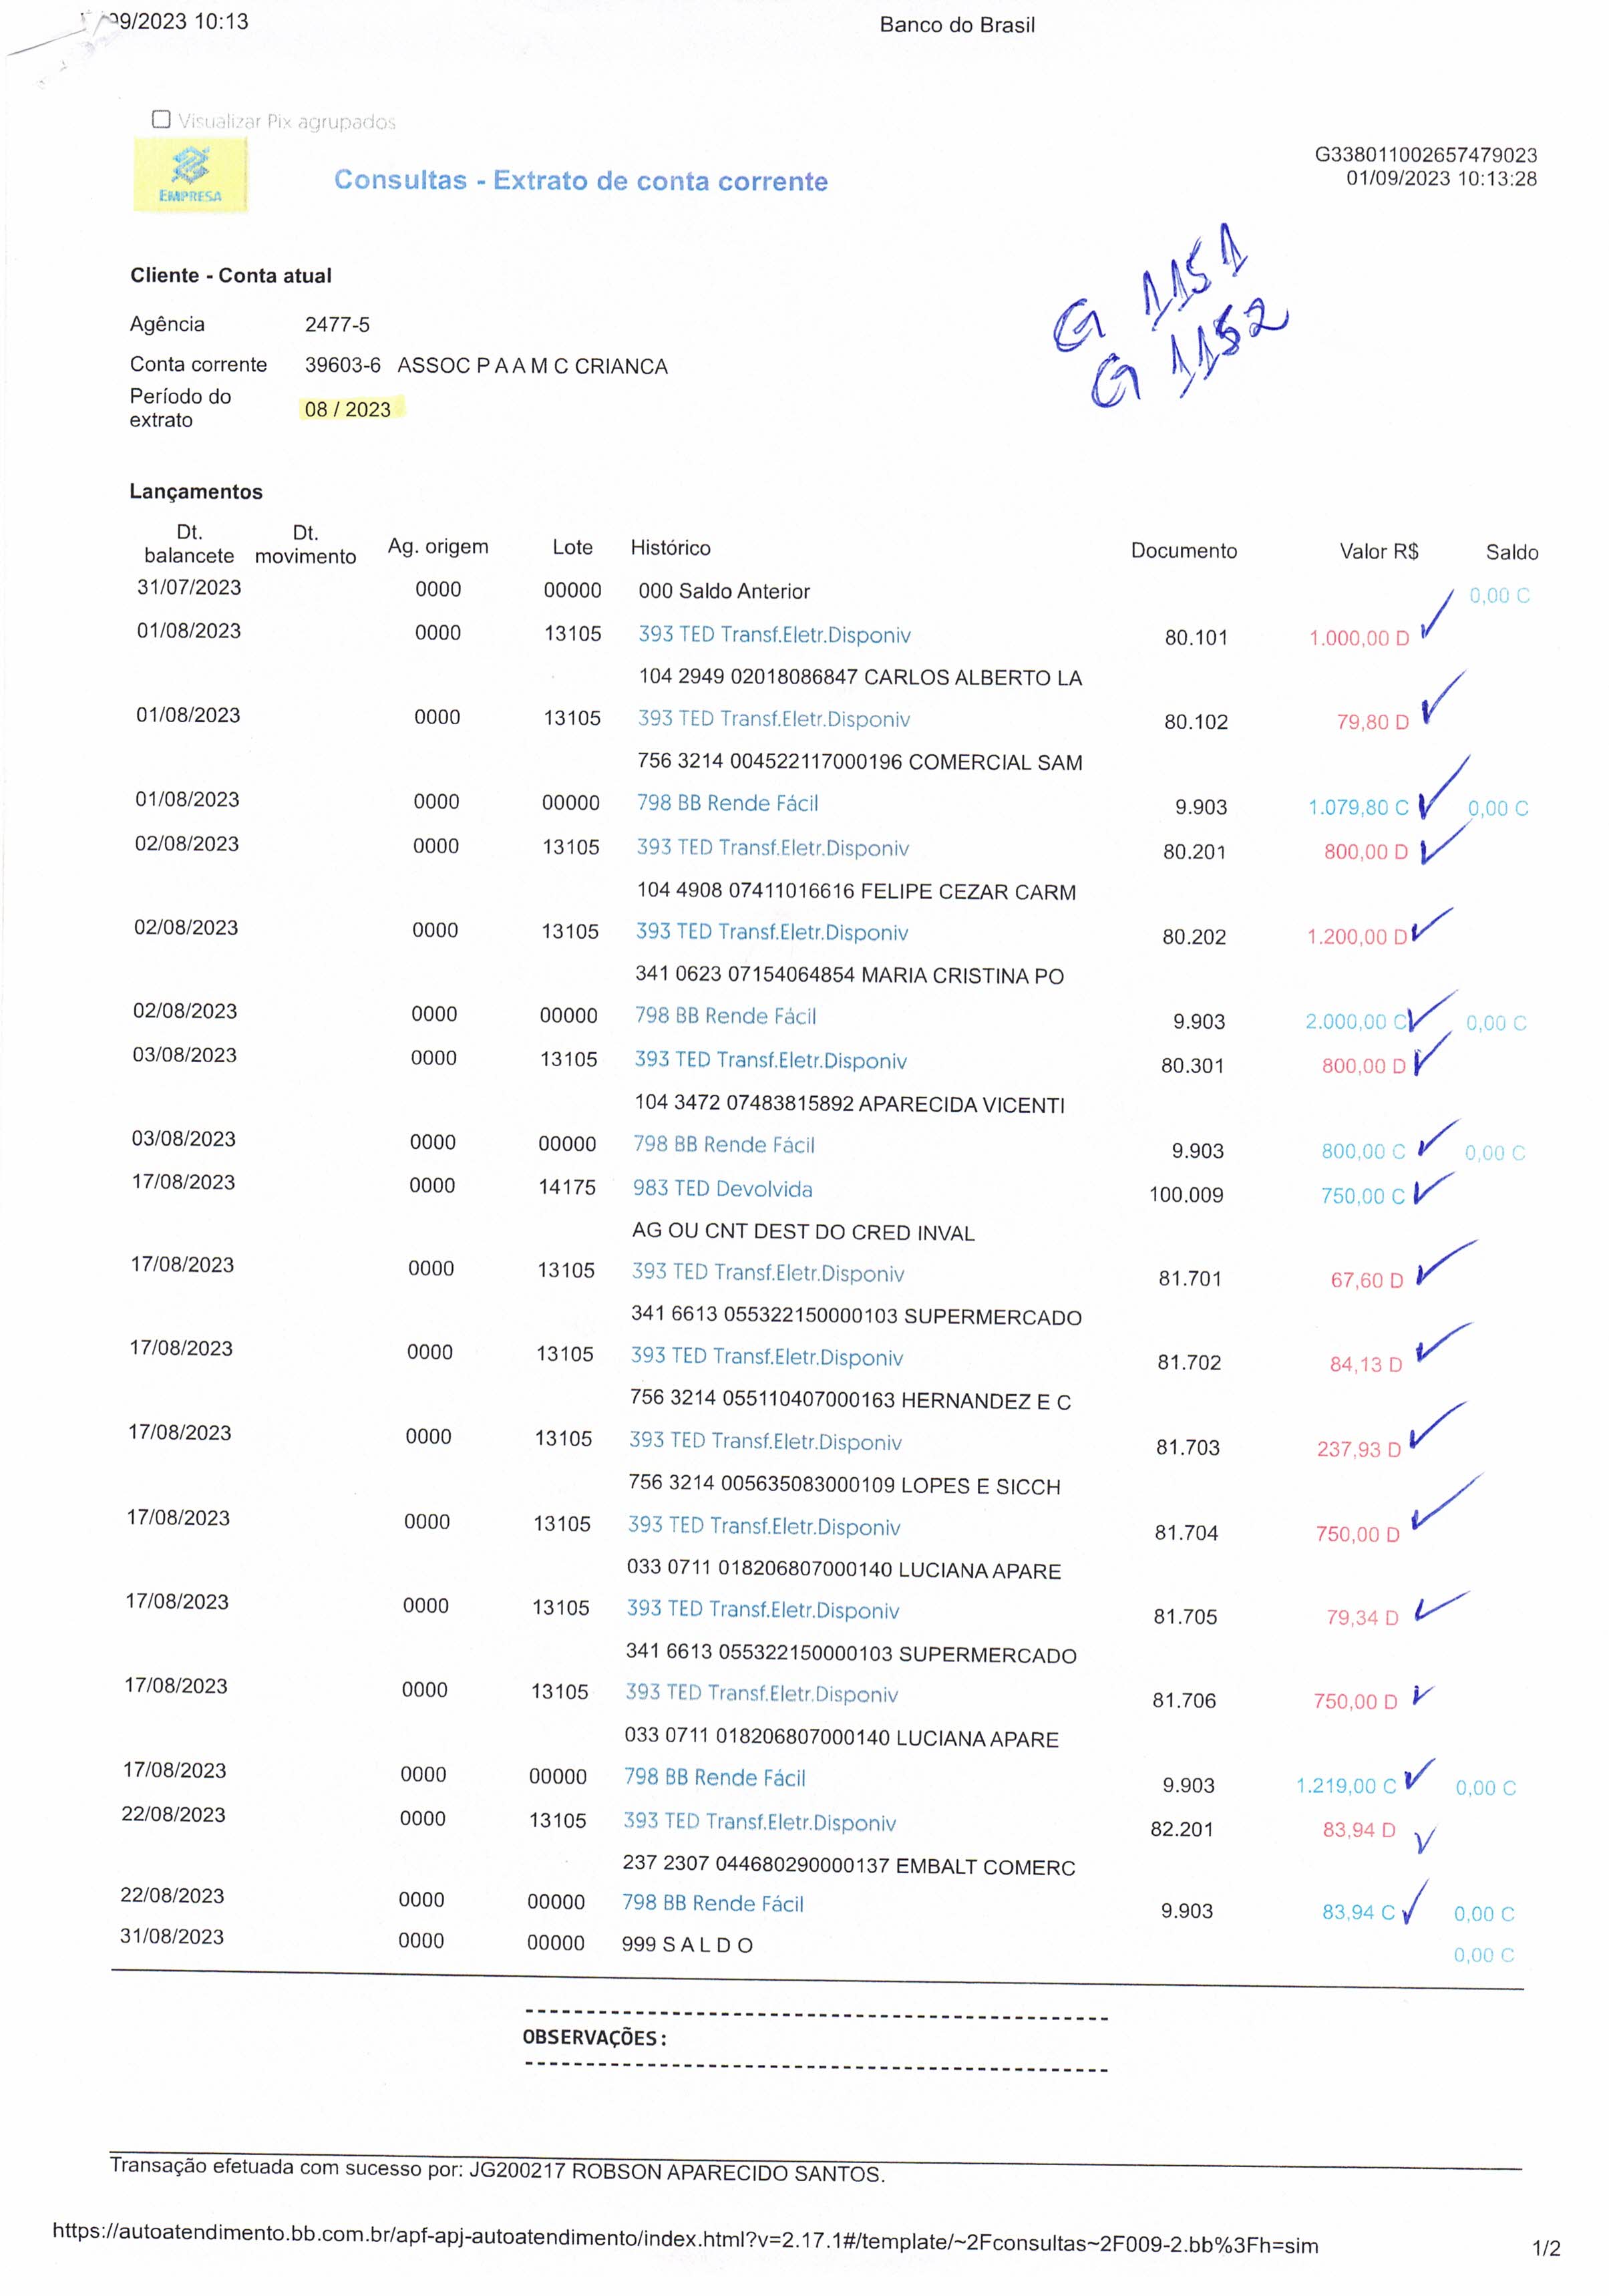Screen dimensions: 1609x2296
Task: Open TED Transf link for document 80.101
Action: pos(774,635)
